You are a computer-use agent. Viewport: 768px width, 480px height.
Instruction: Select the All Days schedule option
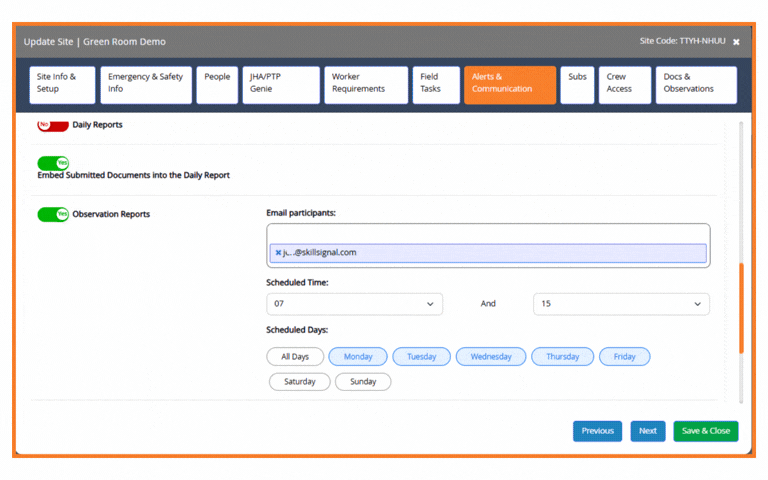(295, 357)
